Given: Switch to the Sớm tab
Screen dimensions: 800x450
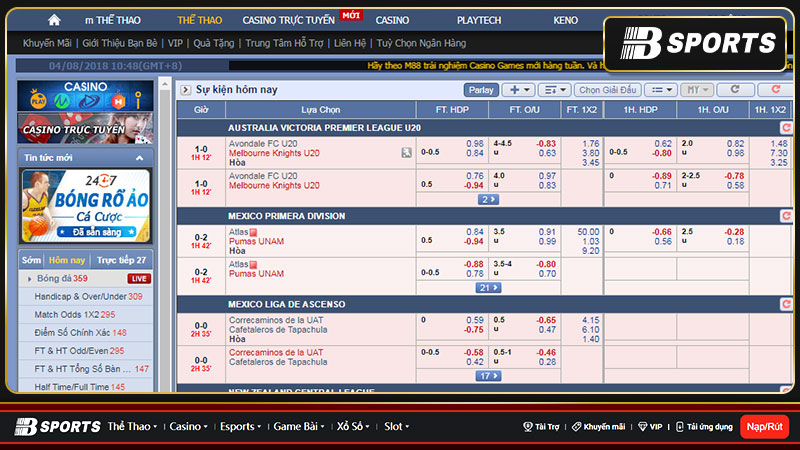Looking at the screenshot, I should coord(31,260).
